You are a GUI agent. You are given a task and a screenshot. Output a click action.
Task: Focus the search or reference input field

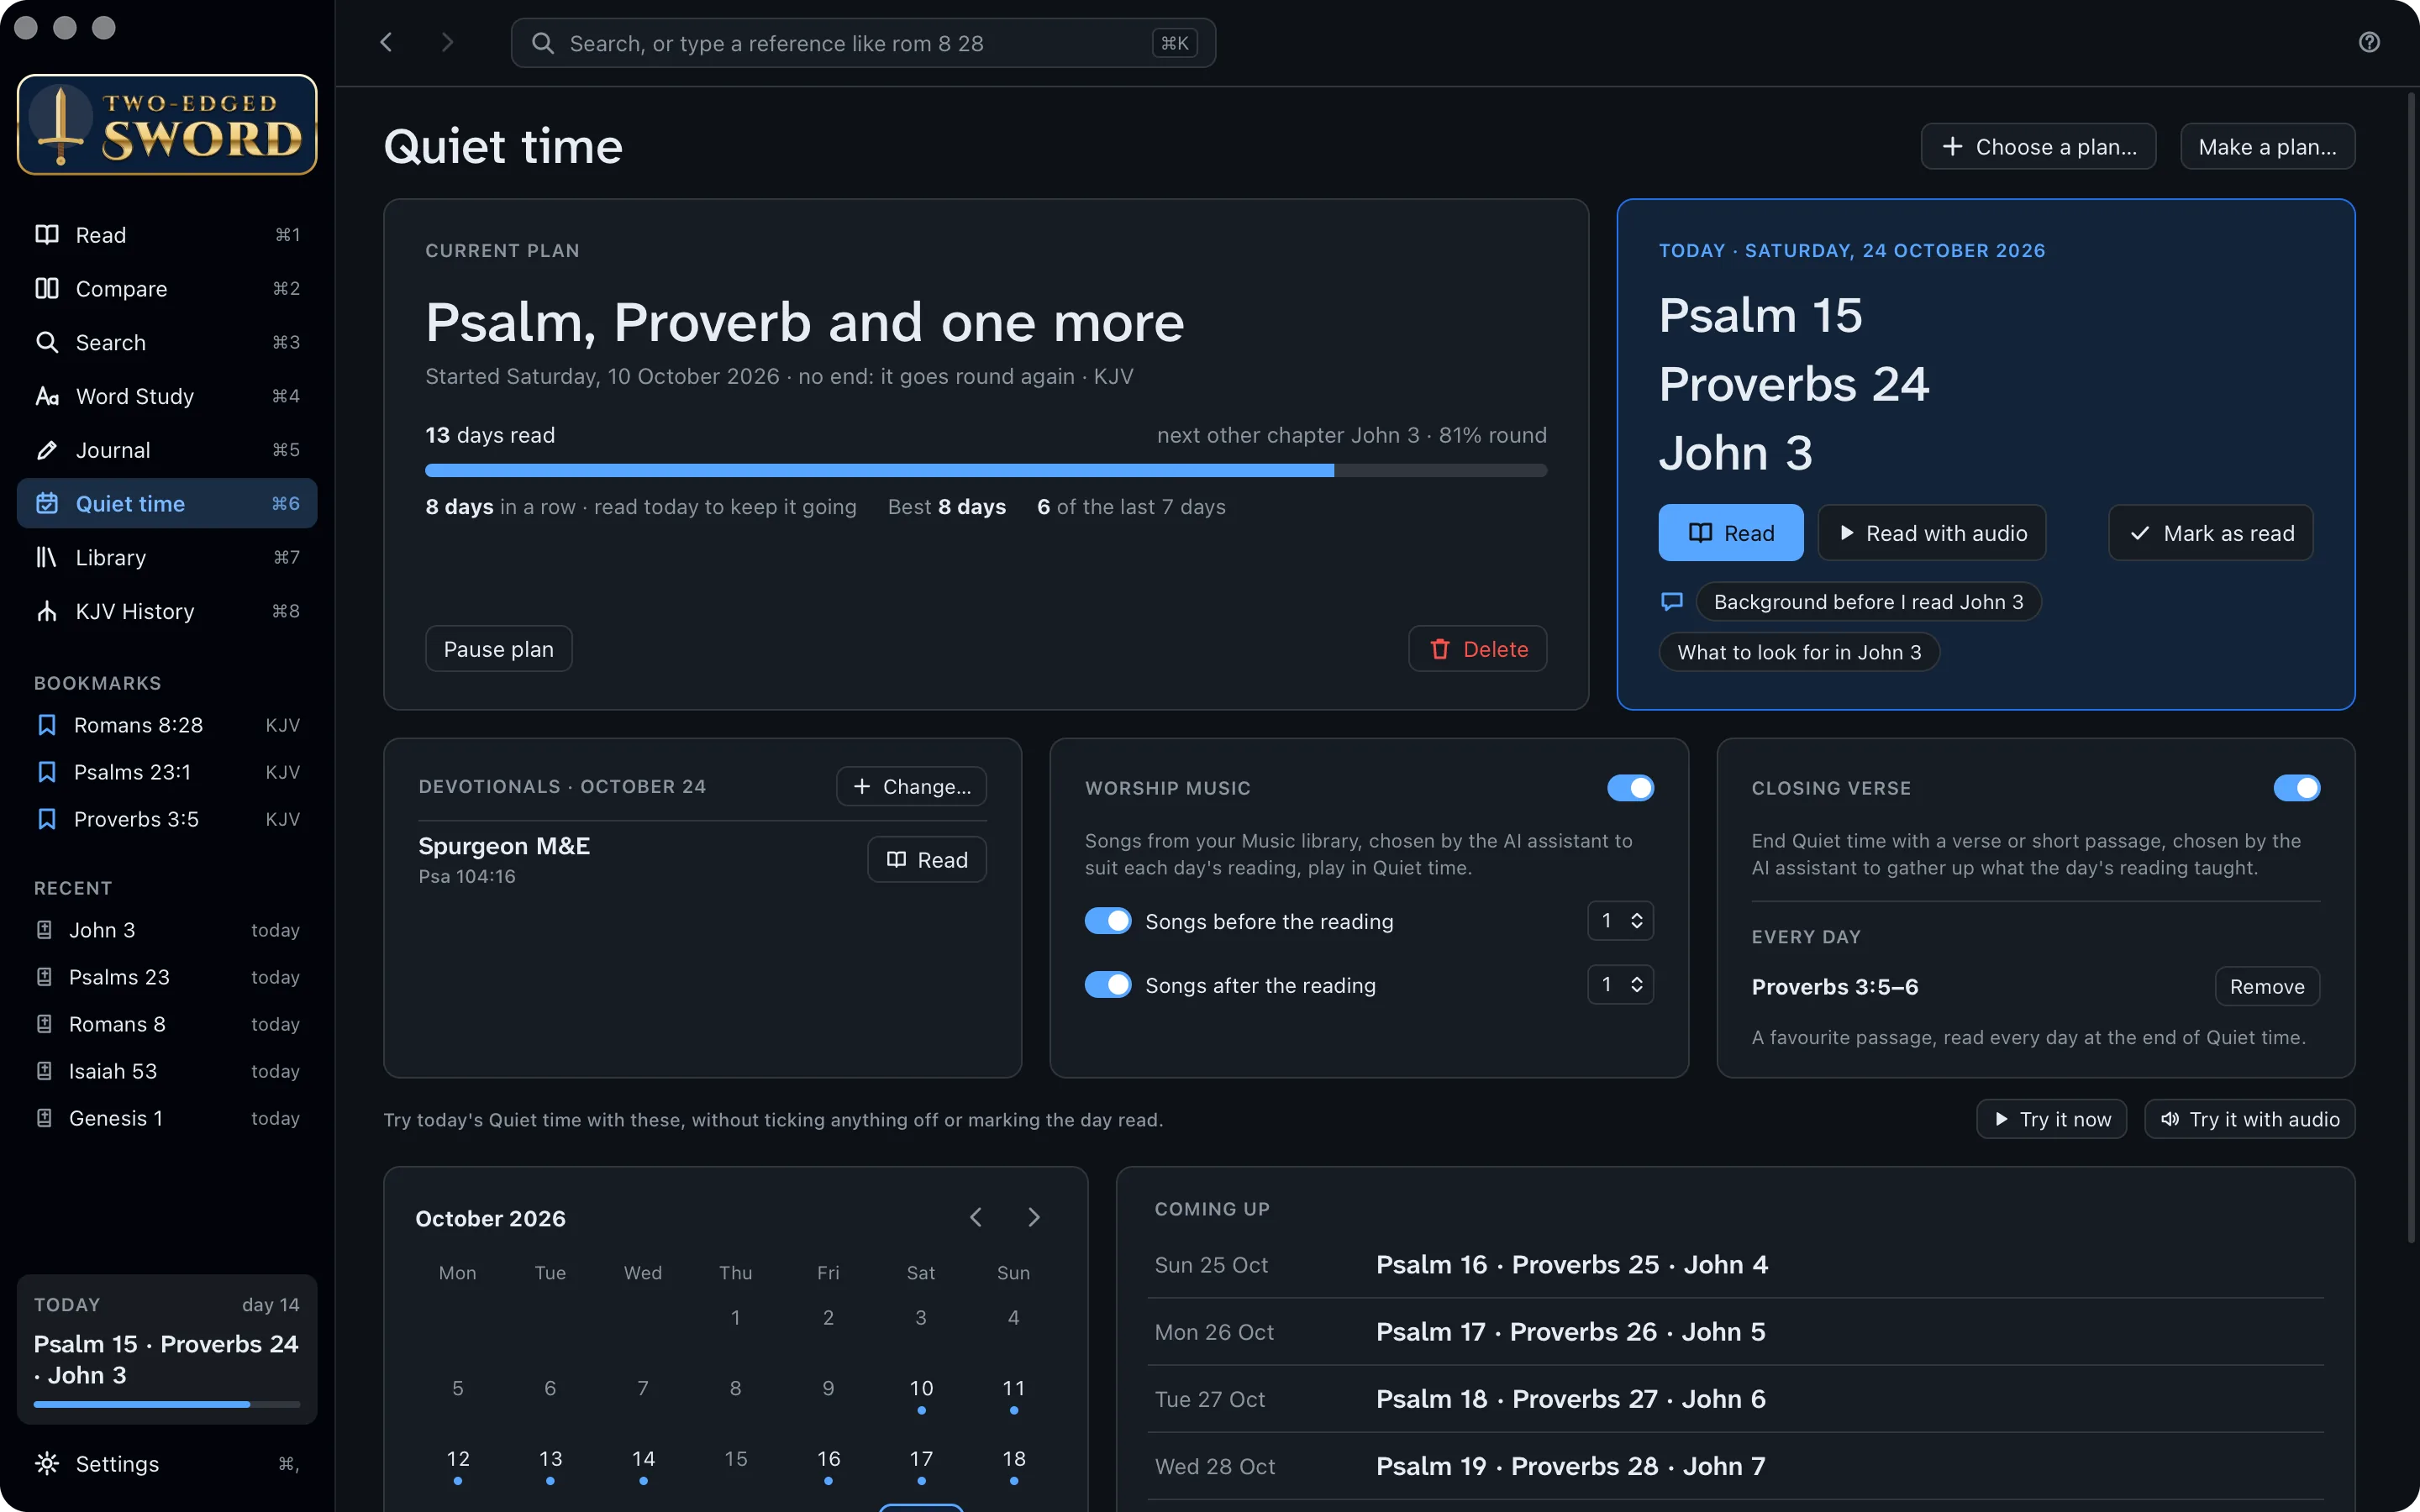[863, 43]
